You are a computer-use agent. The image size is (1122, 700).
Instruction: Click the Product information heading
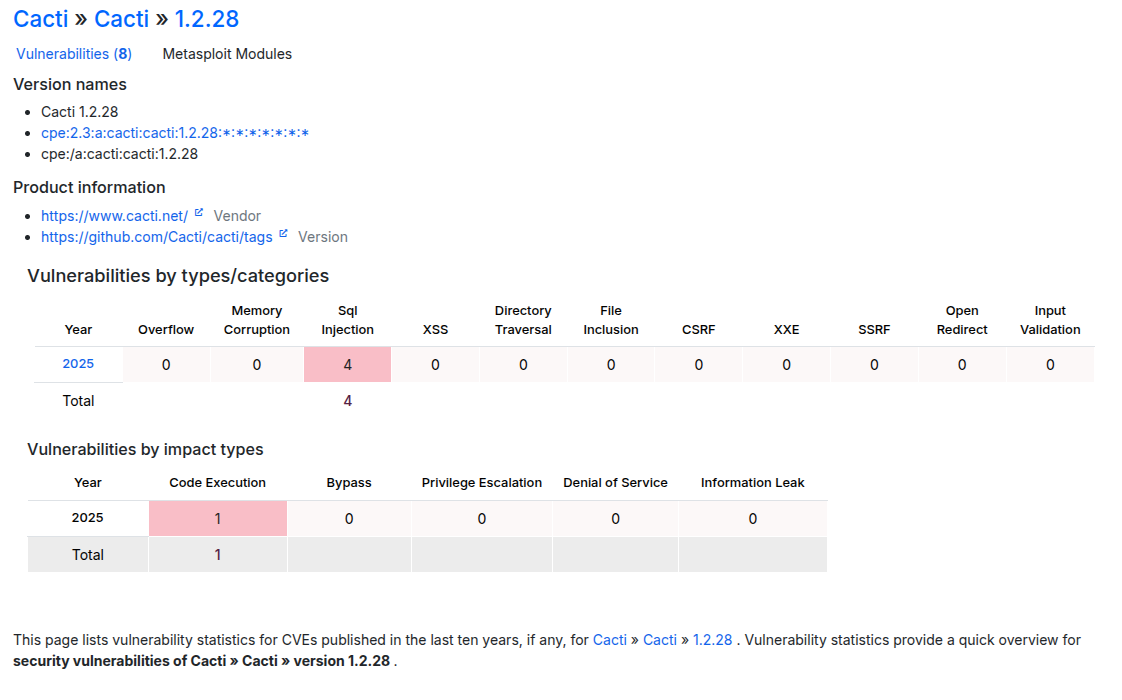tap(89, 188)
